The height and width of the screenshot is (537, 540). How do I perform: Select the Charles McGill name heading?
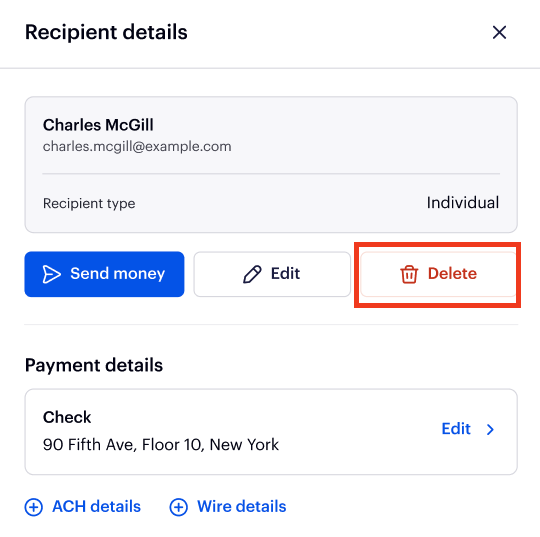98,125
